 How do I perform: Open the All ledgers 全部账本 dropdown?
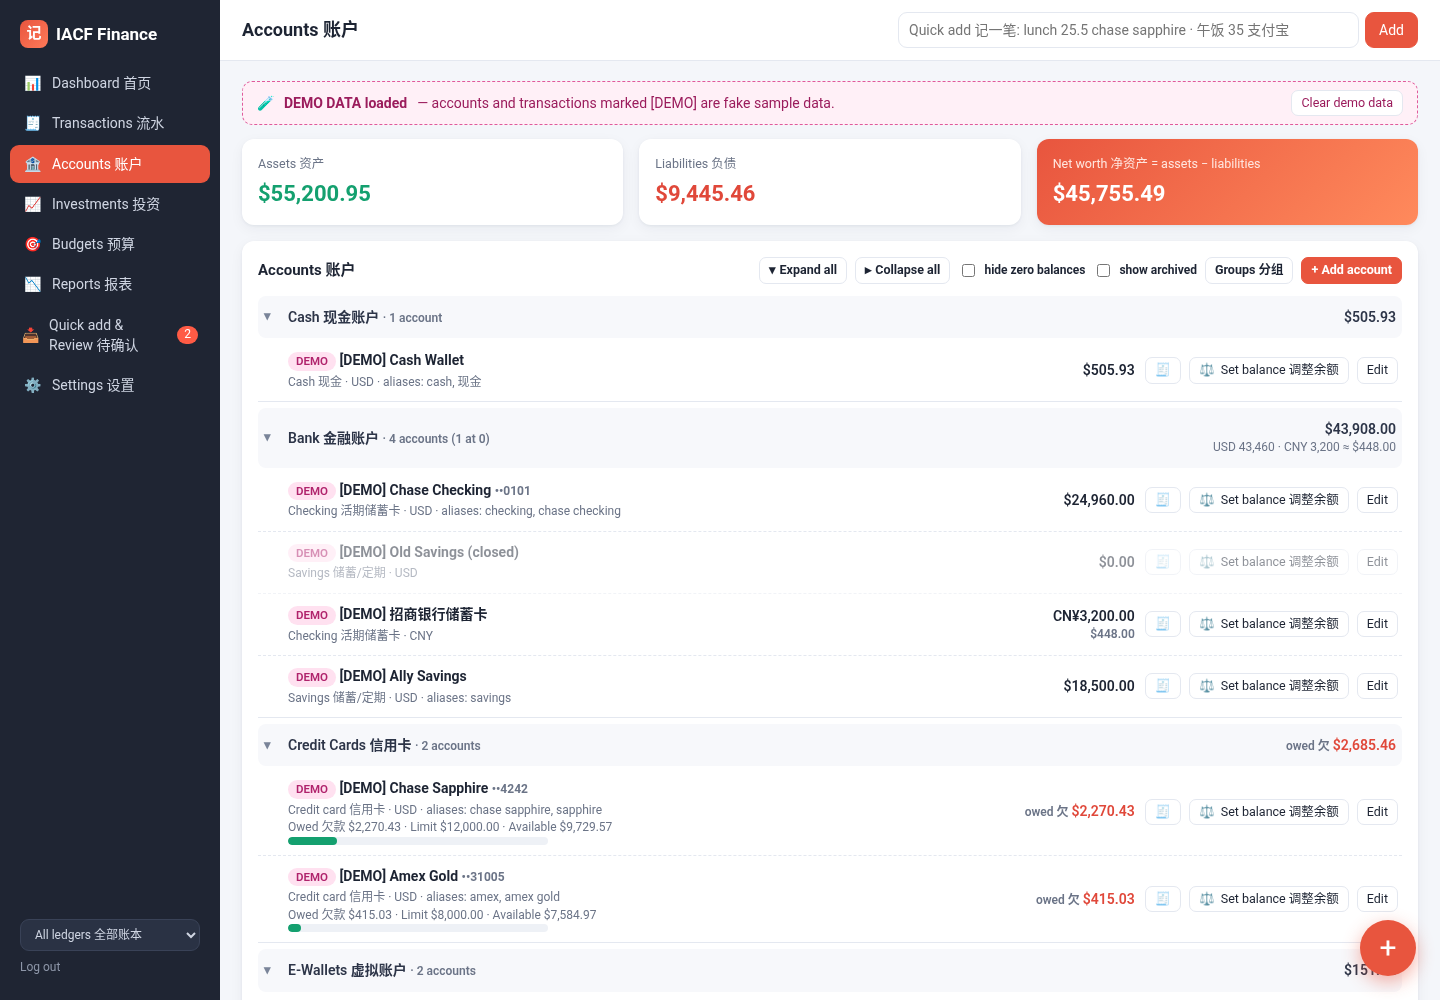(110, 935)
